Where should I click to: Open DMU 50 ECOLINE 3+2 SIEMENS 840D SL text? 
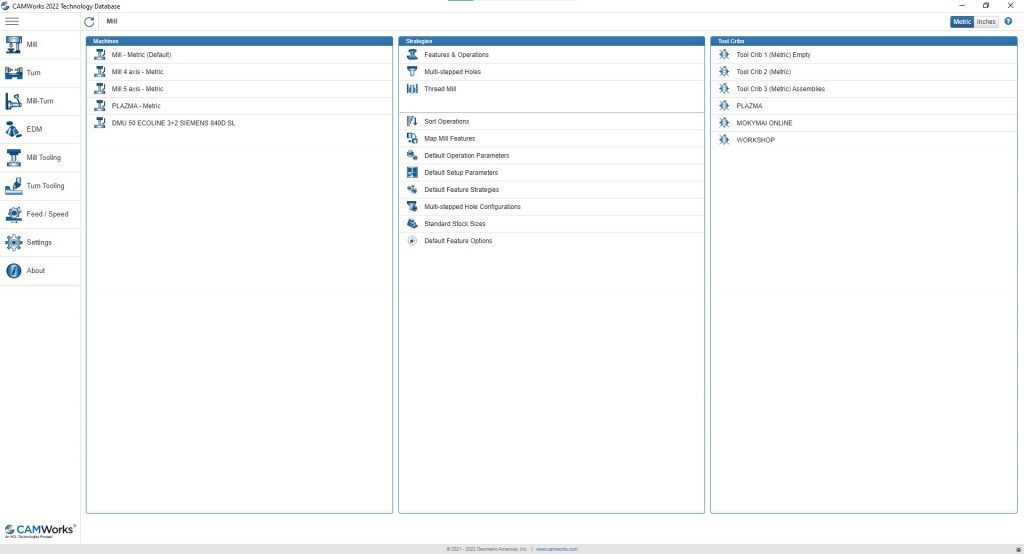coord(173,123)
